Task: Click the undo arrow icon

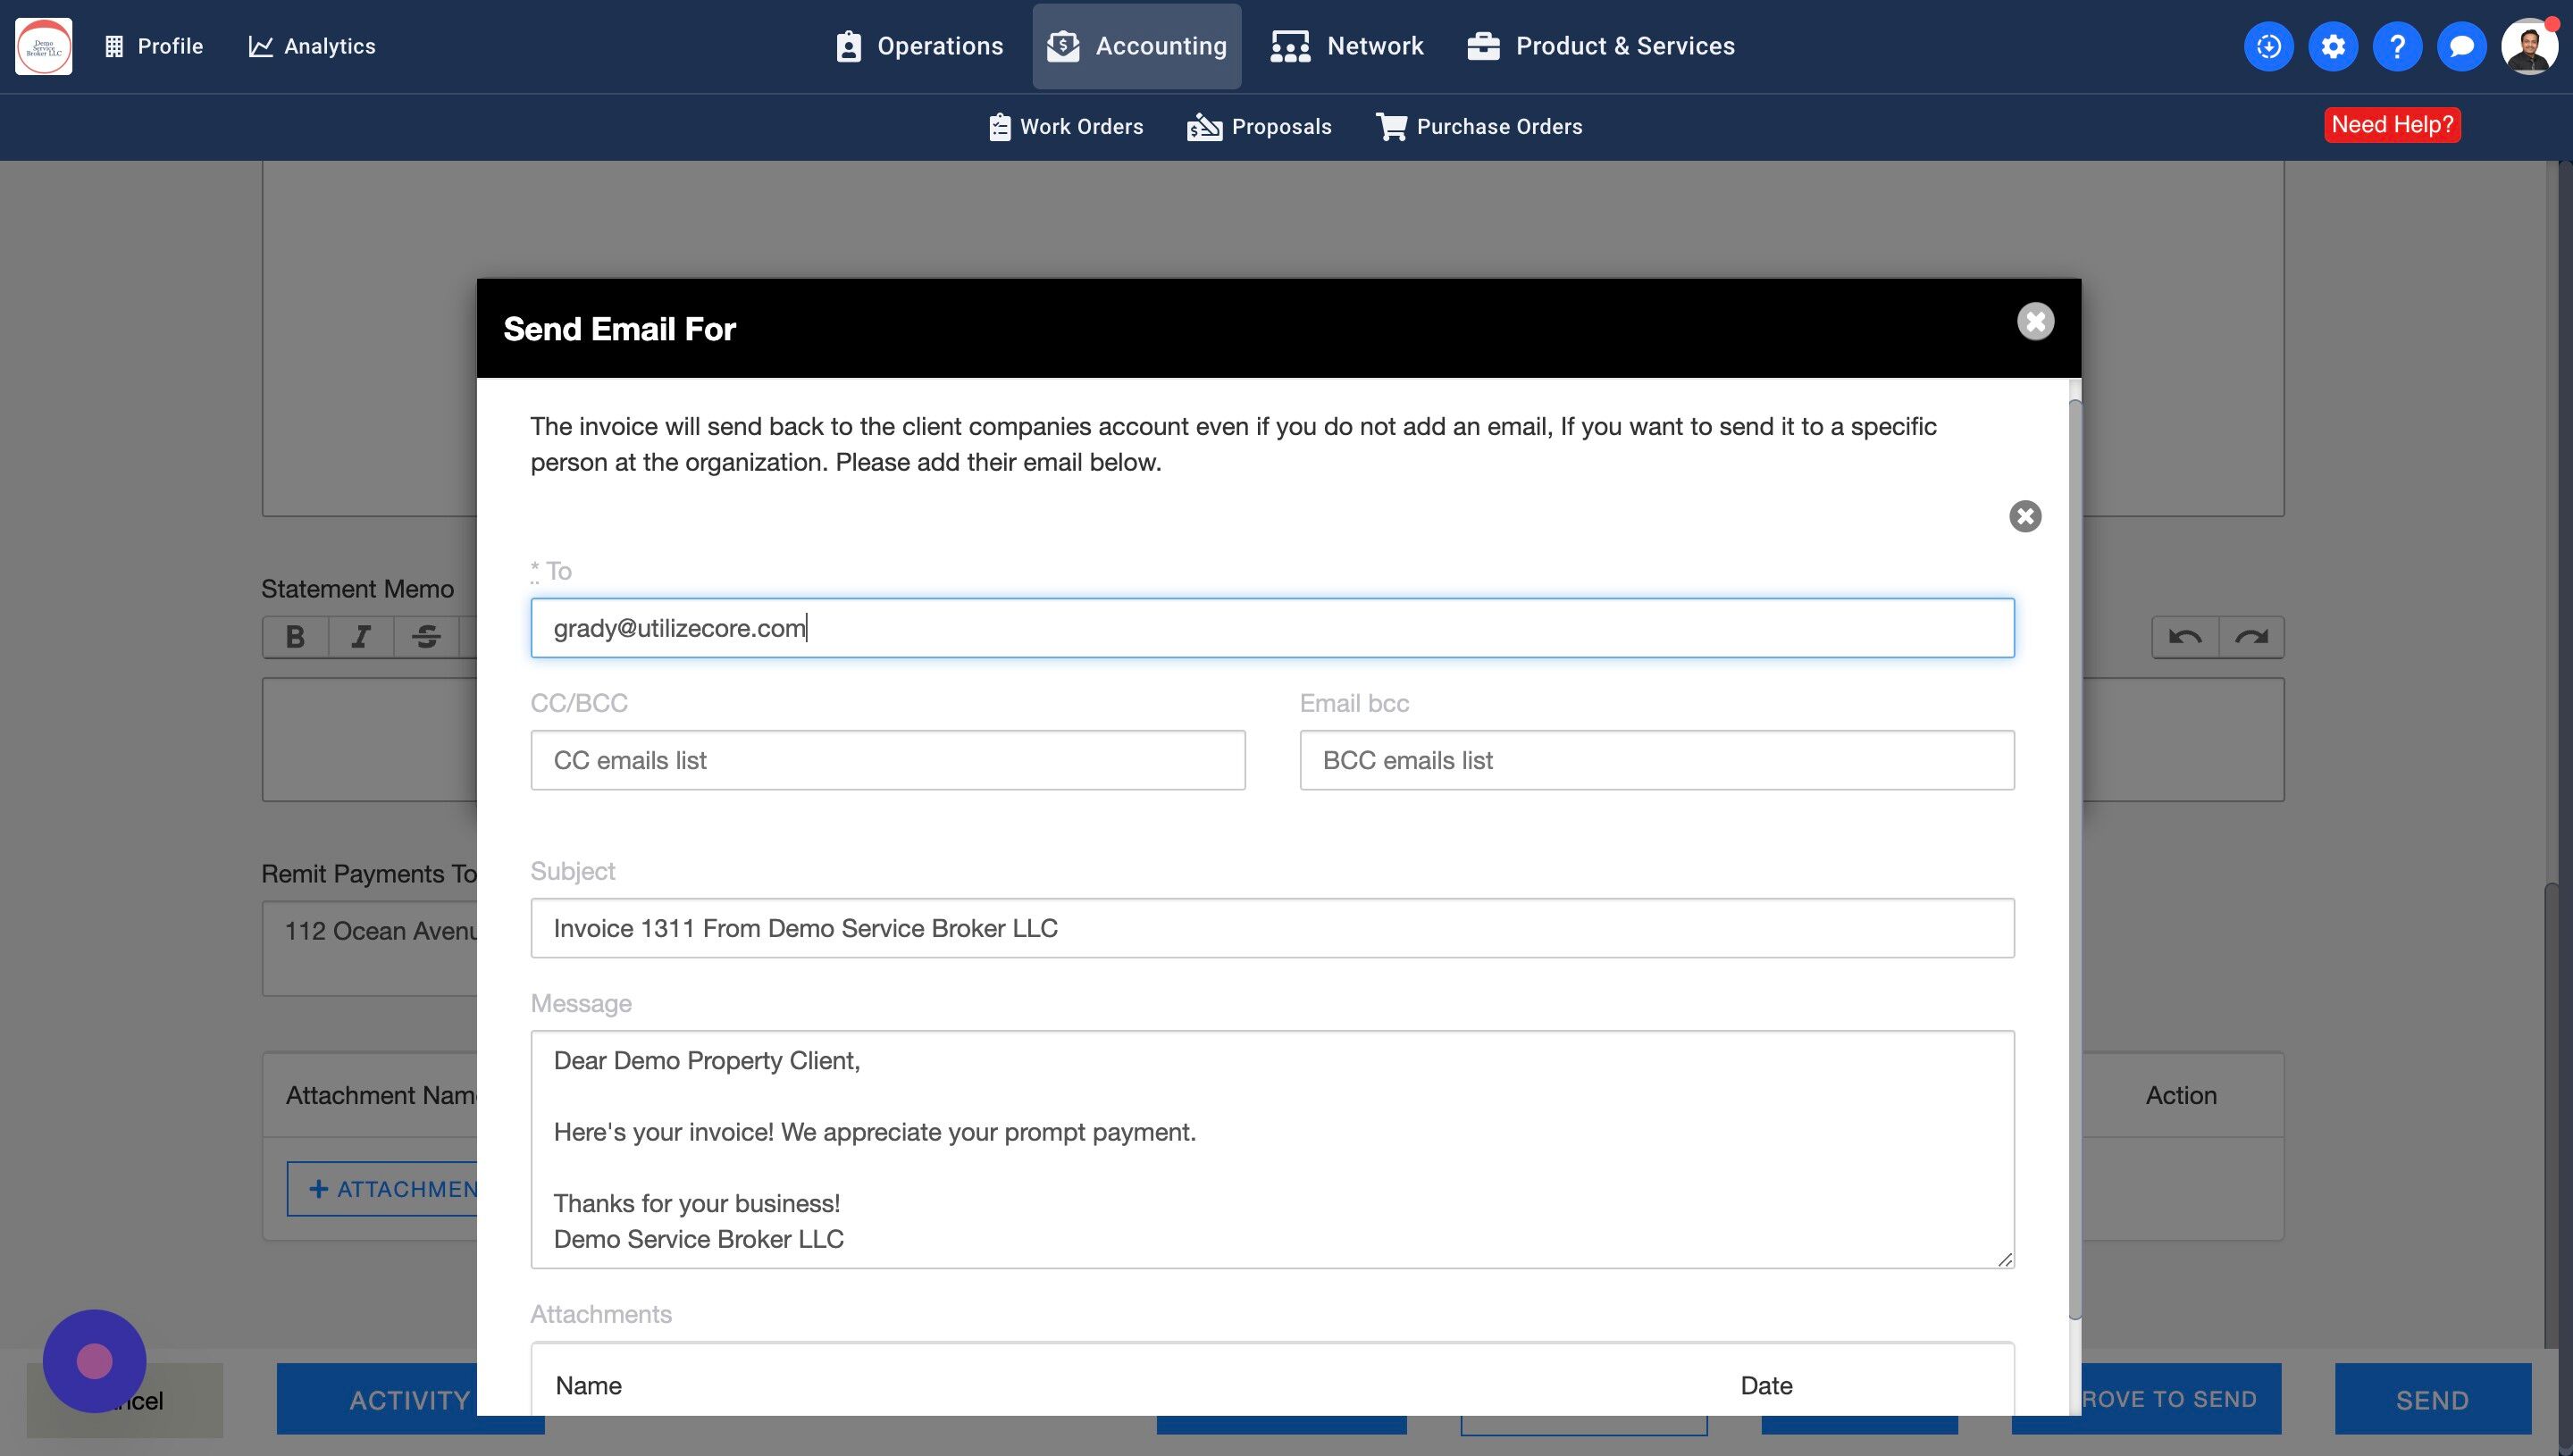Action: pyautogui.click(x=2185, y=637)
